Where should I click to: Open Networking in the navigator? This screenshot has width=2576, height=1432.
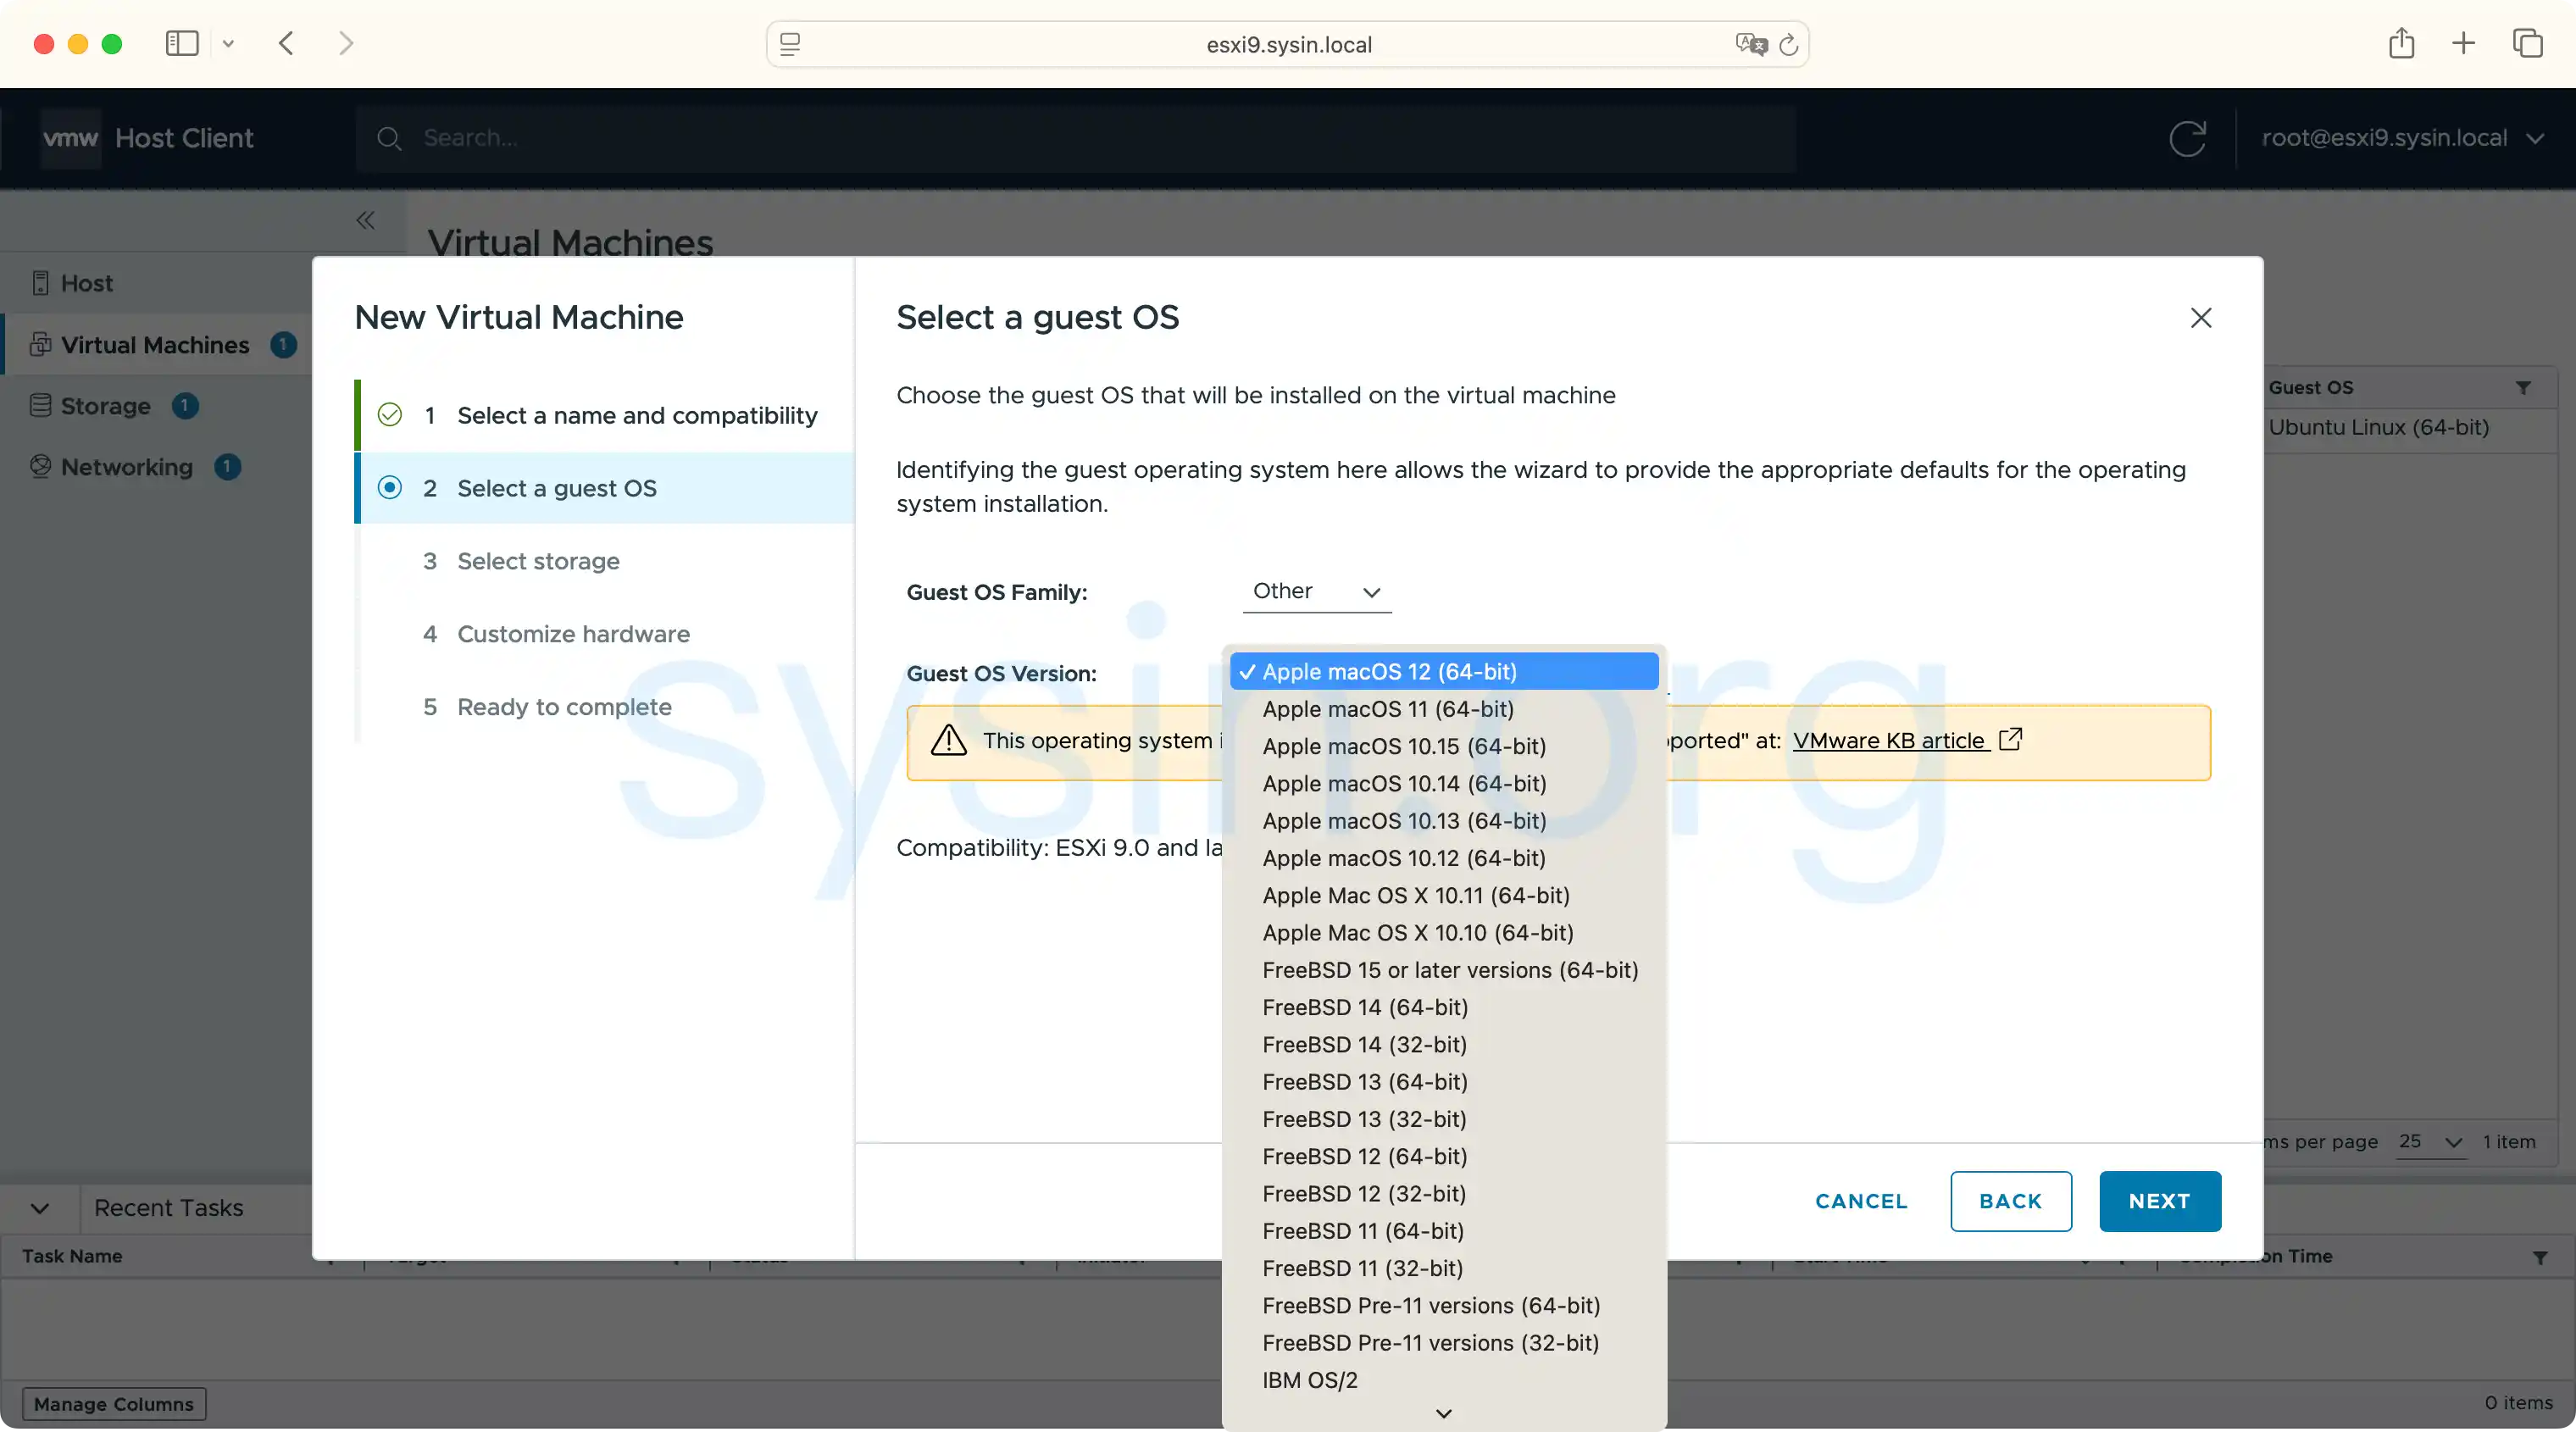point(127,466)
